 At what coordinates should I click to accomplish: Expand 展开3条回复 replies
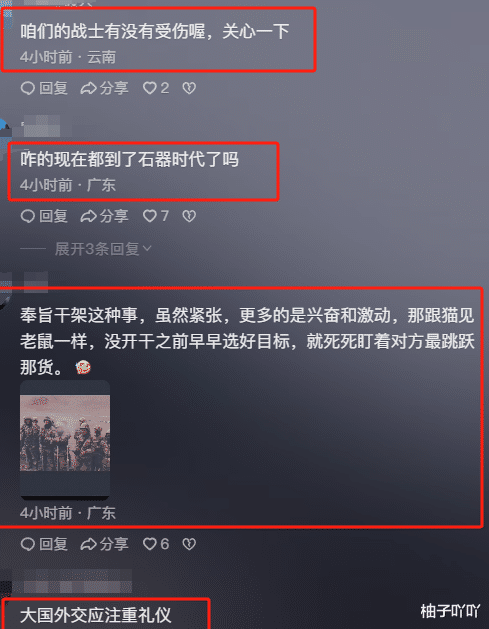click(97, 249)
